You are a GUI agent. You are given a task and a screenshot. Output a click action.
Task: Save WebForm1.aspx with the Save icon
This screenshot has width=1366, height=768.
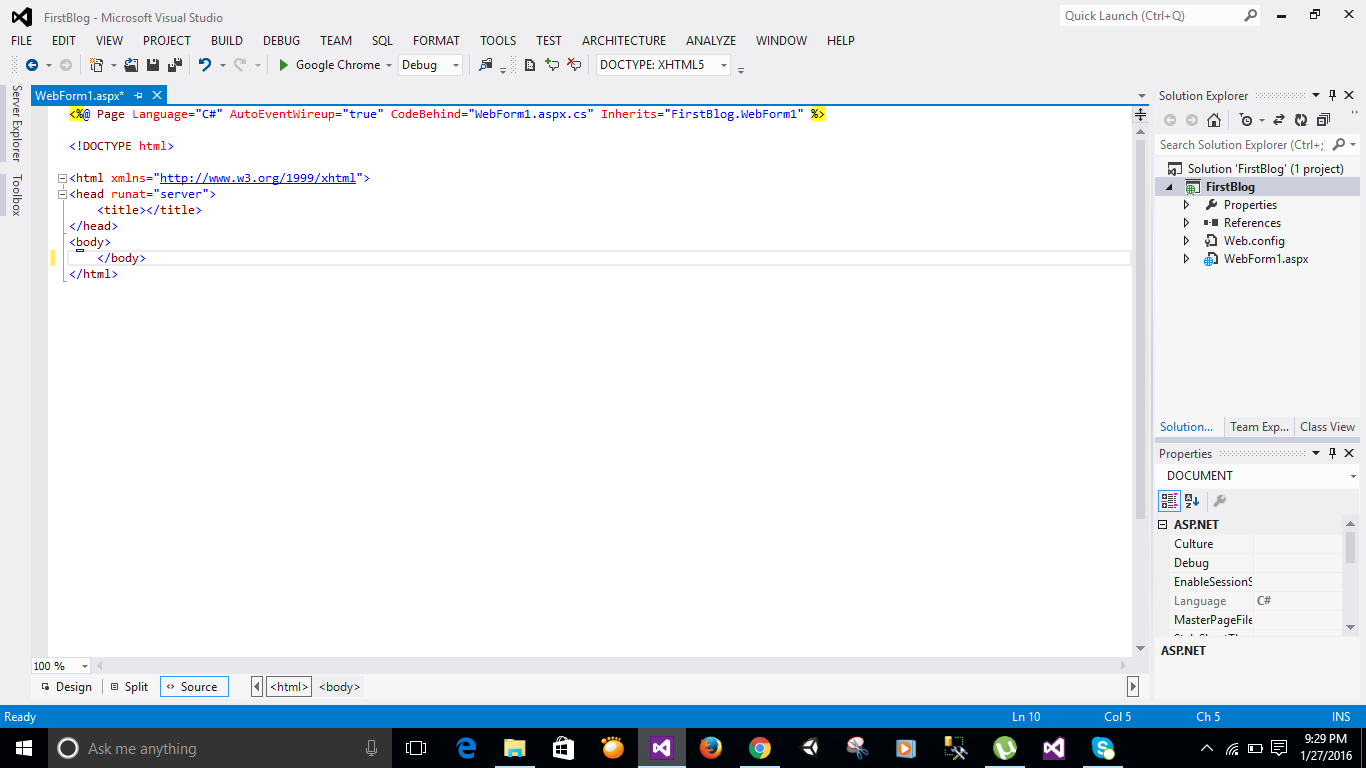153,65
